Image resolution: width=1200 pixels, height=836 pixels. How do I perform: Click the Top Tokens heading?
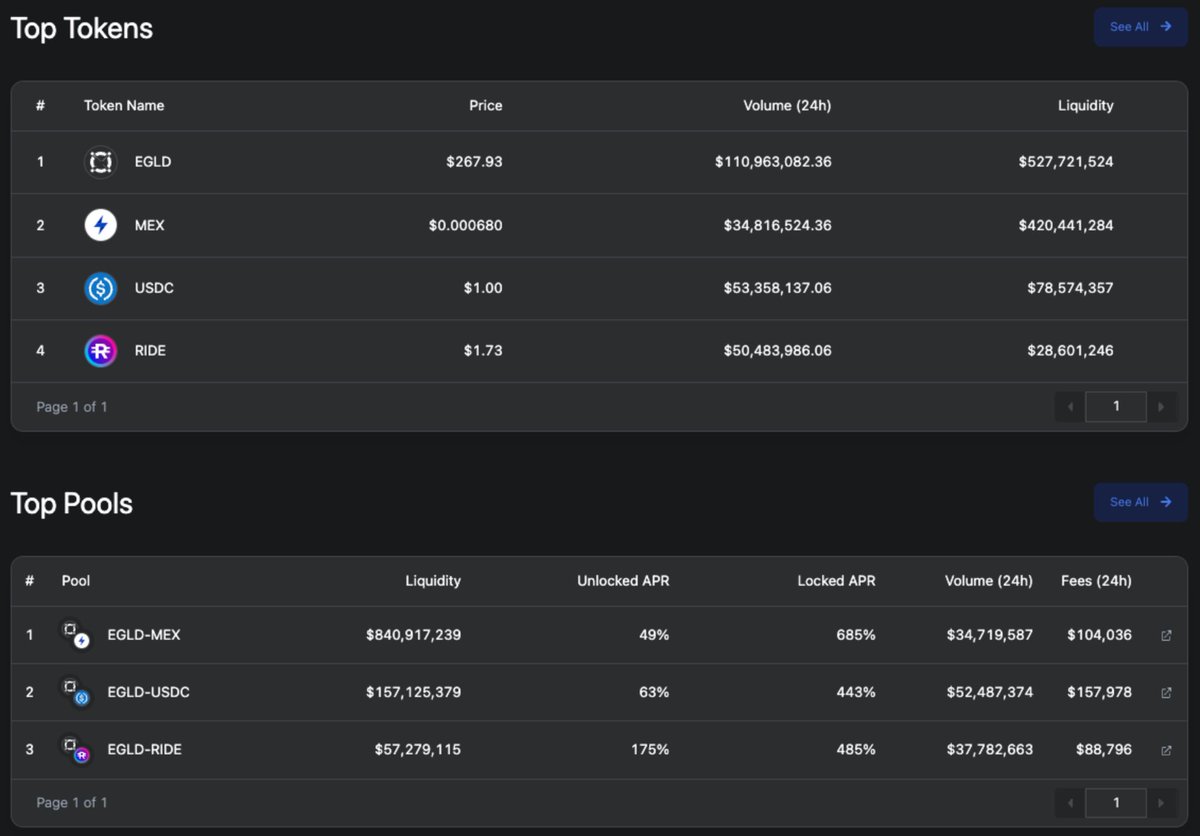(x=82, y=28)
